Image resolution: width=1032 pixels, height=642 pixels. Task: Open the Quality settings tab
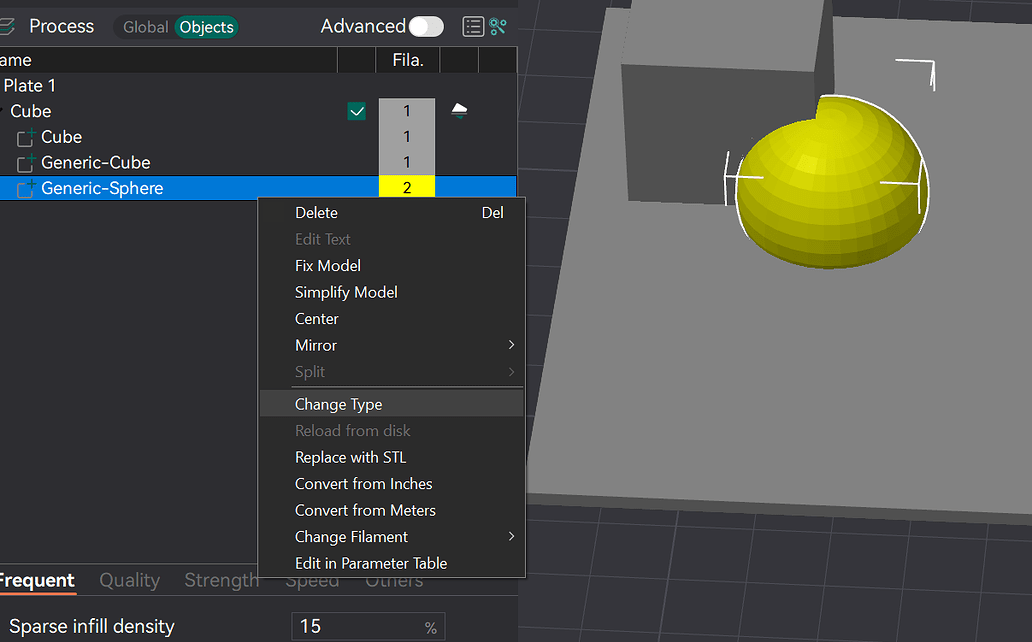coord(130,580)
